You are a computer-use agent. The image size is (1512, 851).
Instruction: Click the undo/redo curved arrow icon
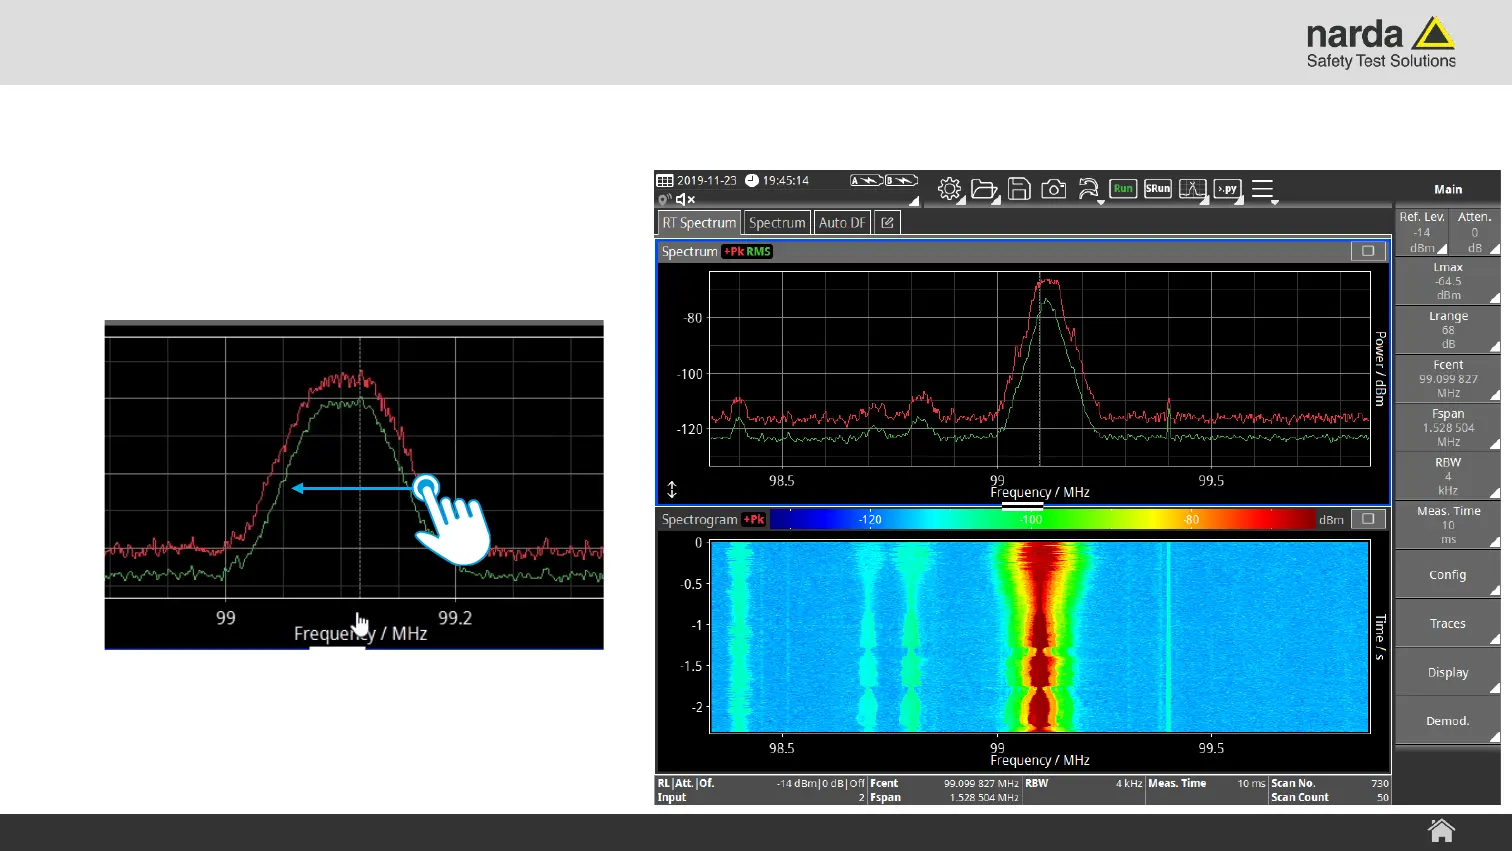[x=1089, y=189]
